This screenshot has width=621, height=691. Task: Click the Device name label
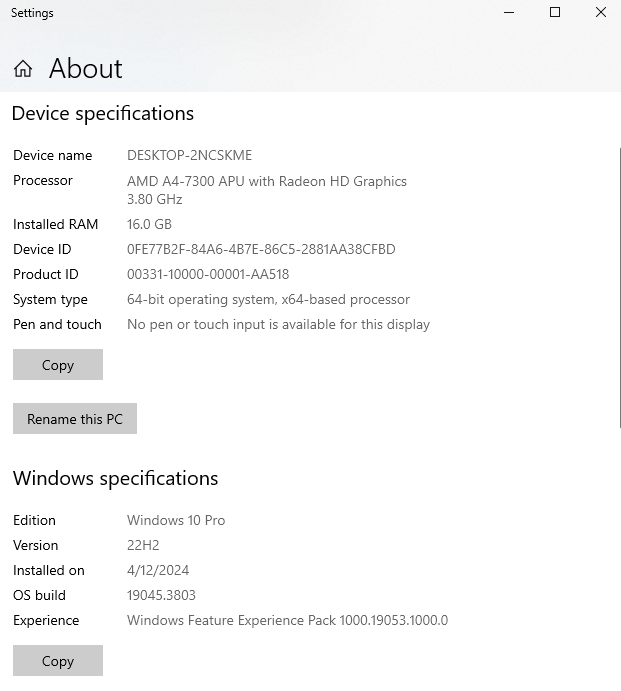(53, 155)
